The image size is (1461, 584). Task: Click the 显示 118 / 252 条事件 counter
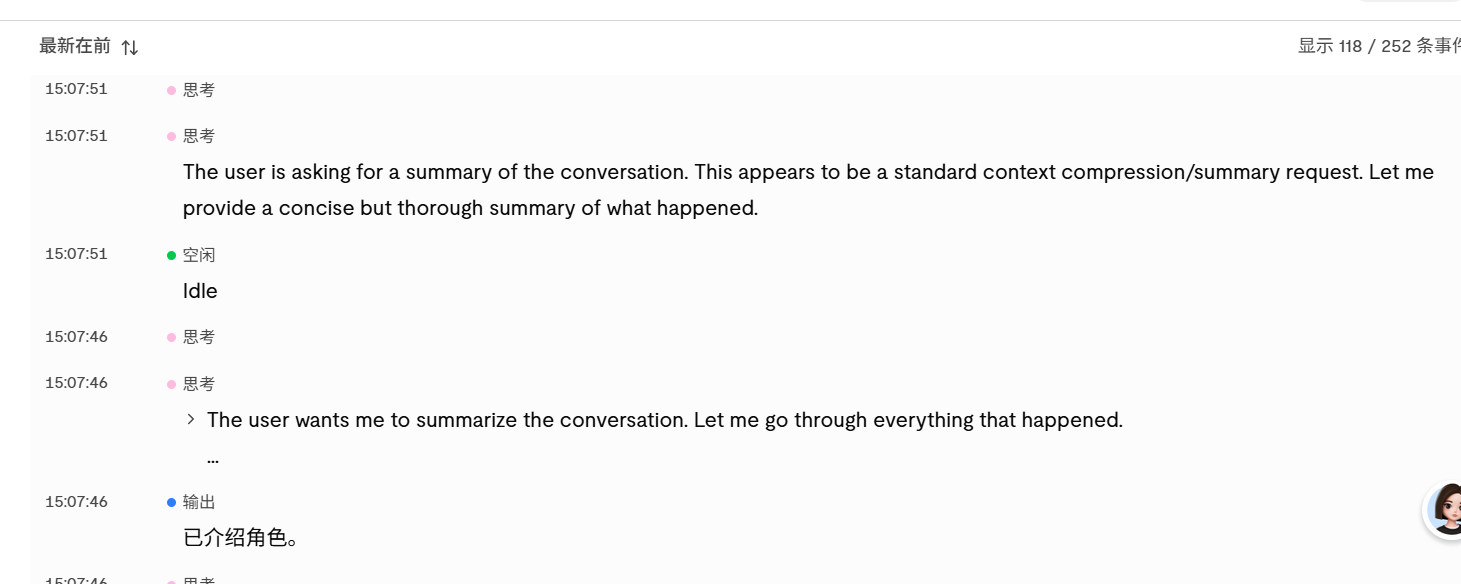(x=1379, y=46)
